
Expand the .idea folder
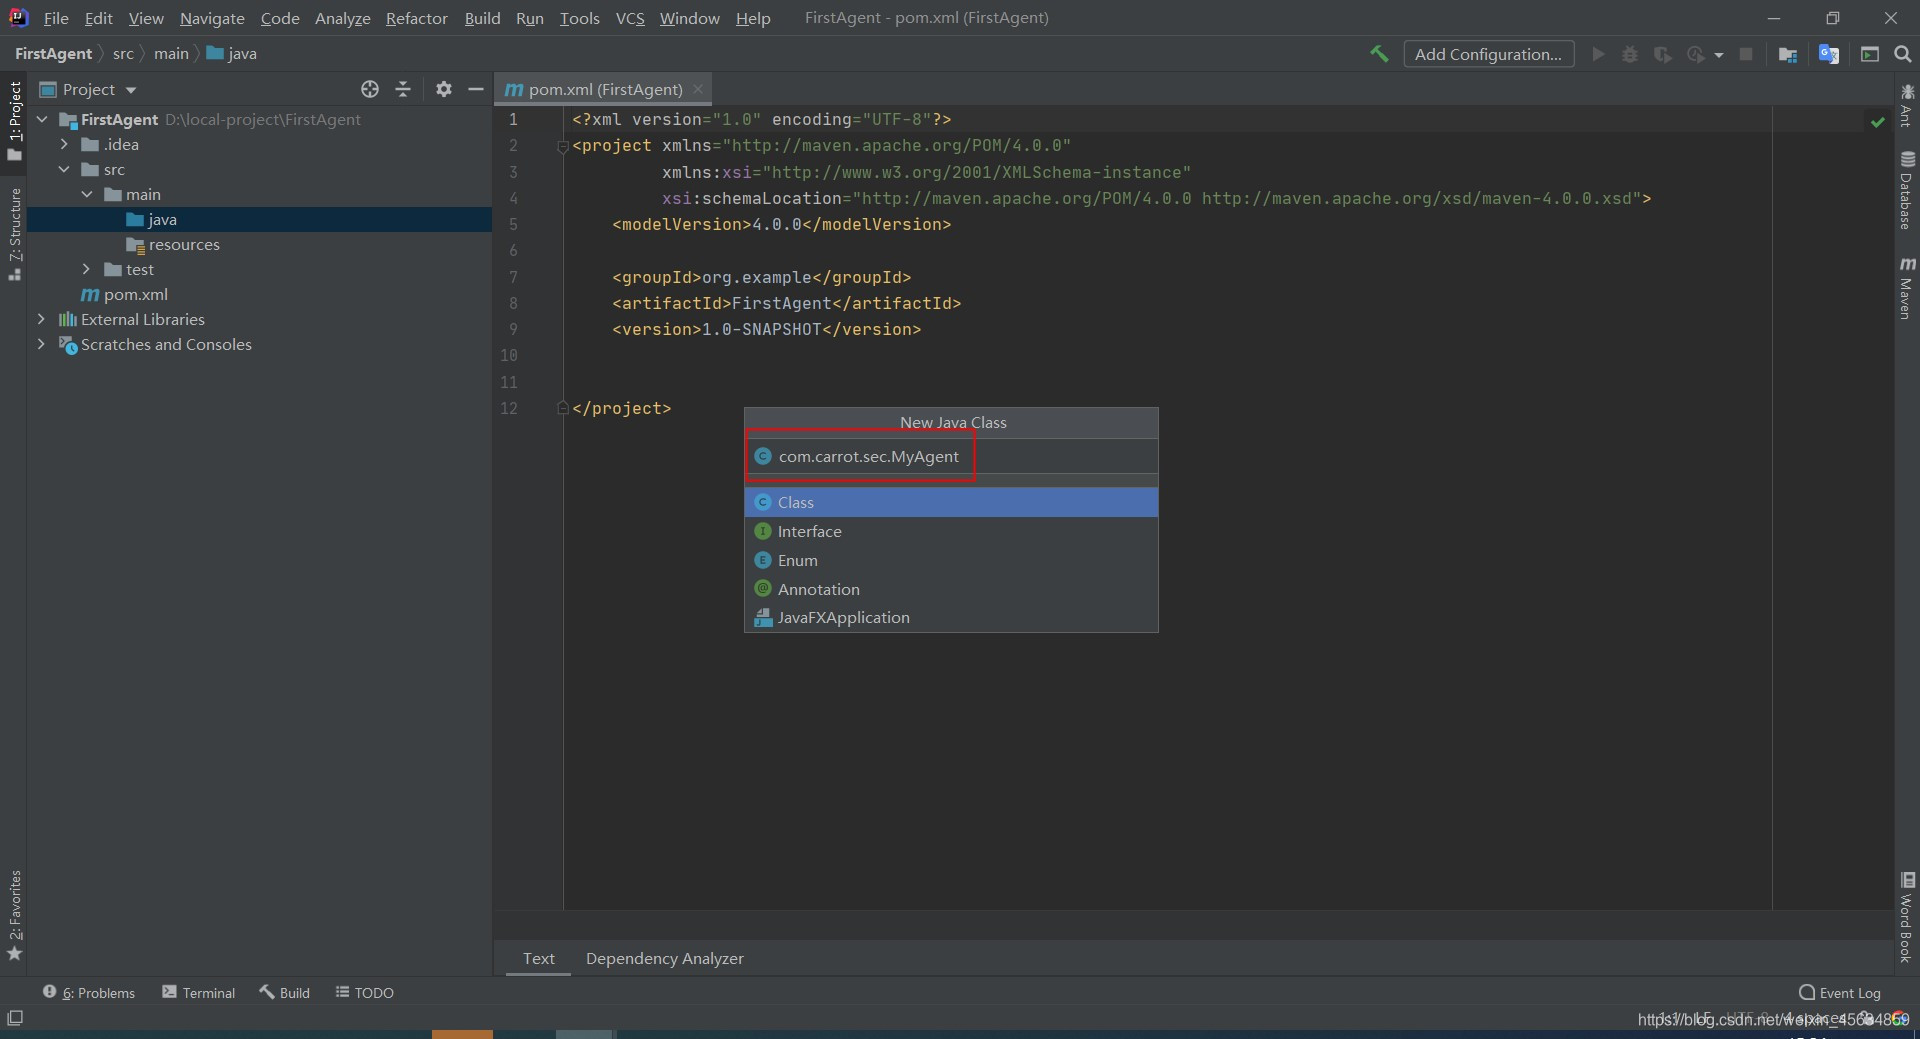point(64,144)
